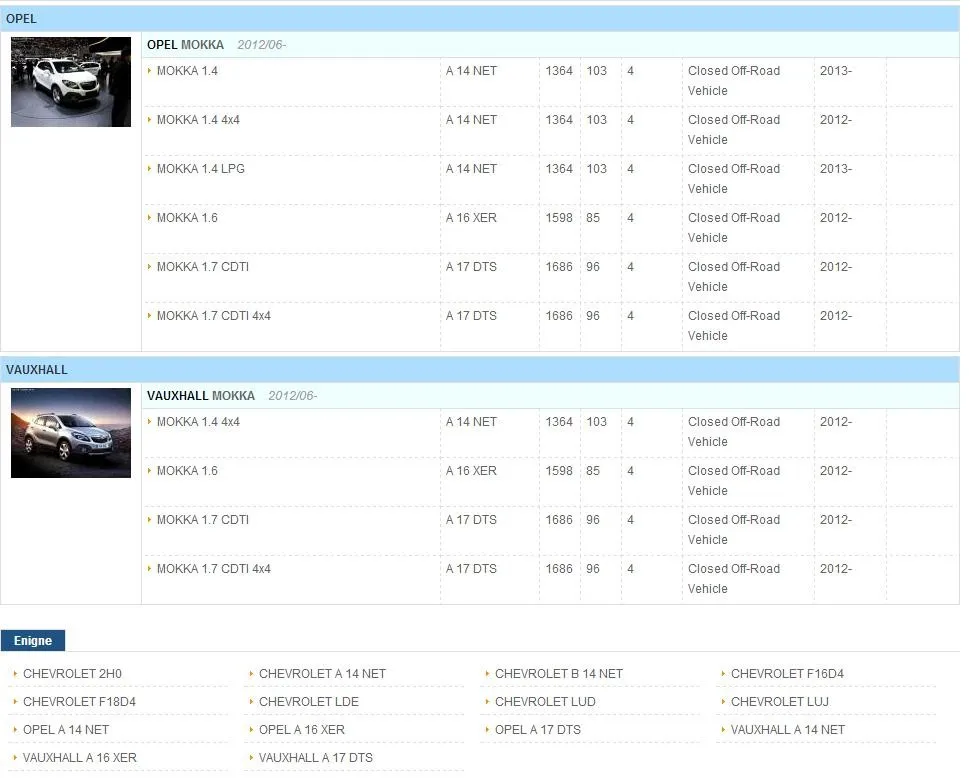The image size is (969, 778).
Task: Open VAUXHALL MOKKA 2012/06- model heading
Action: (232, 396)
